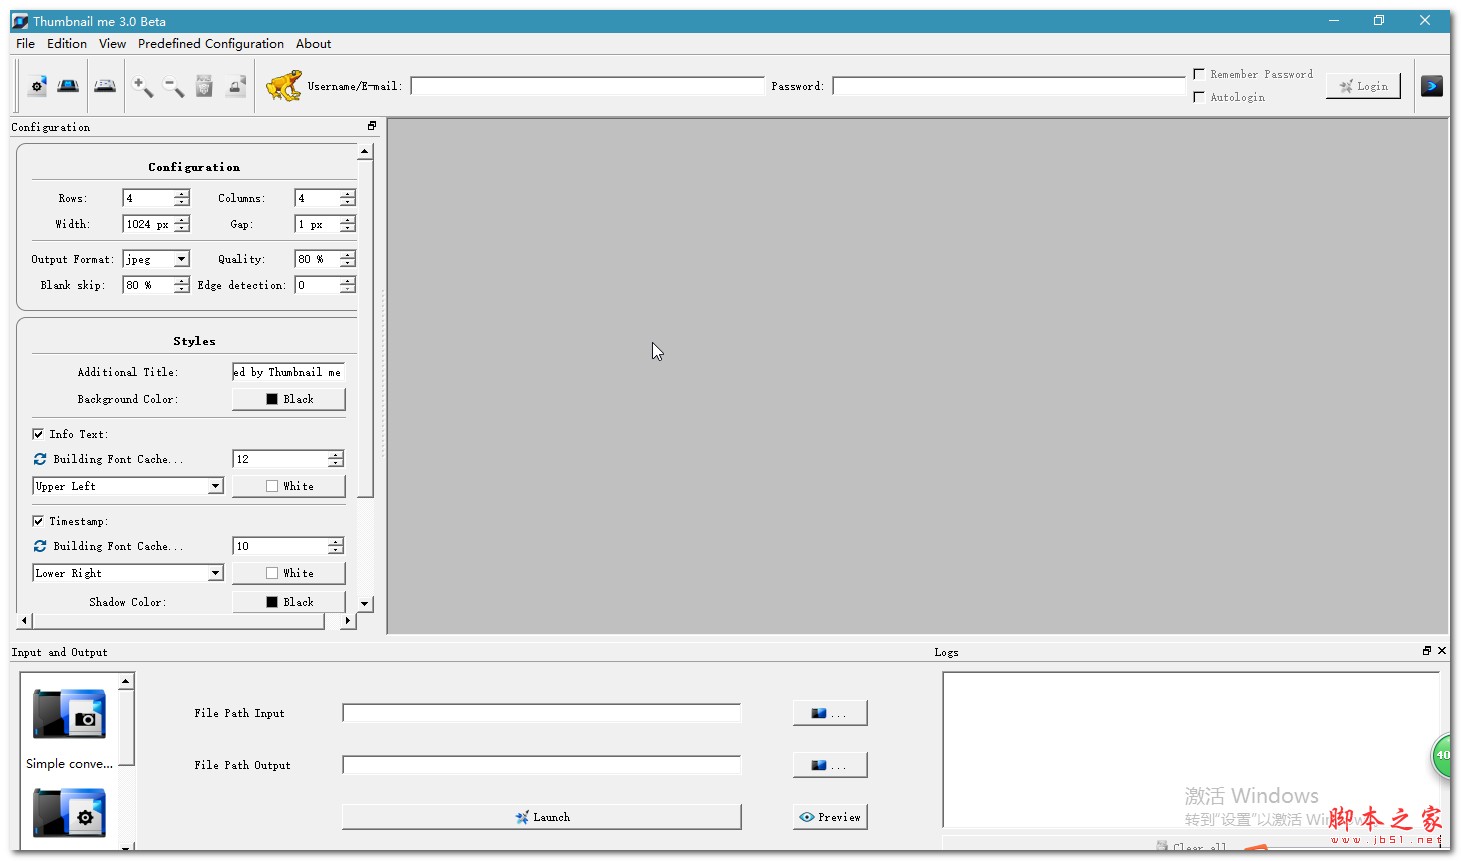Enable the Autologin checkbox
The image size is (1461, 861).
pos(1199,96)
